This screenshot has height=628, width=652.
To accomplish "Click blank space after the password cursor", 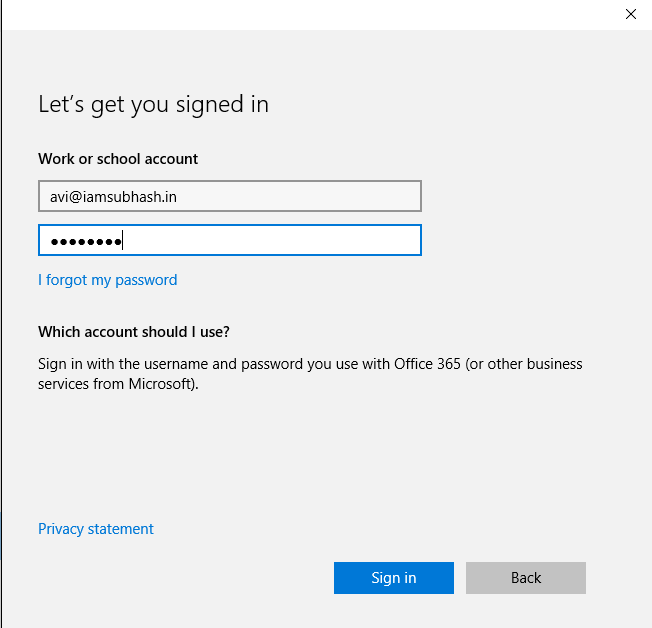I will 300,241.
